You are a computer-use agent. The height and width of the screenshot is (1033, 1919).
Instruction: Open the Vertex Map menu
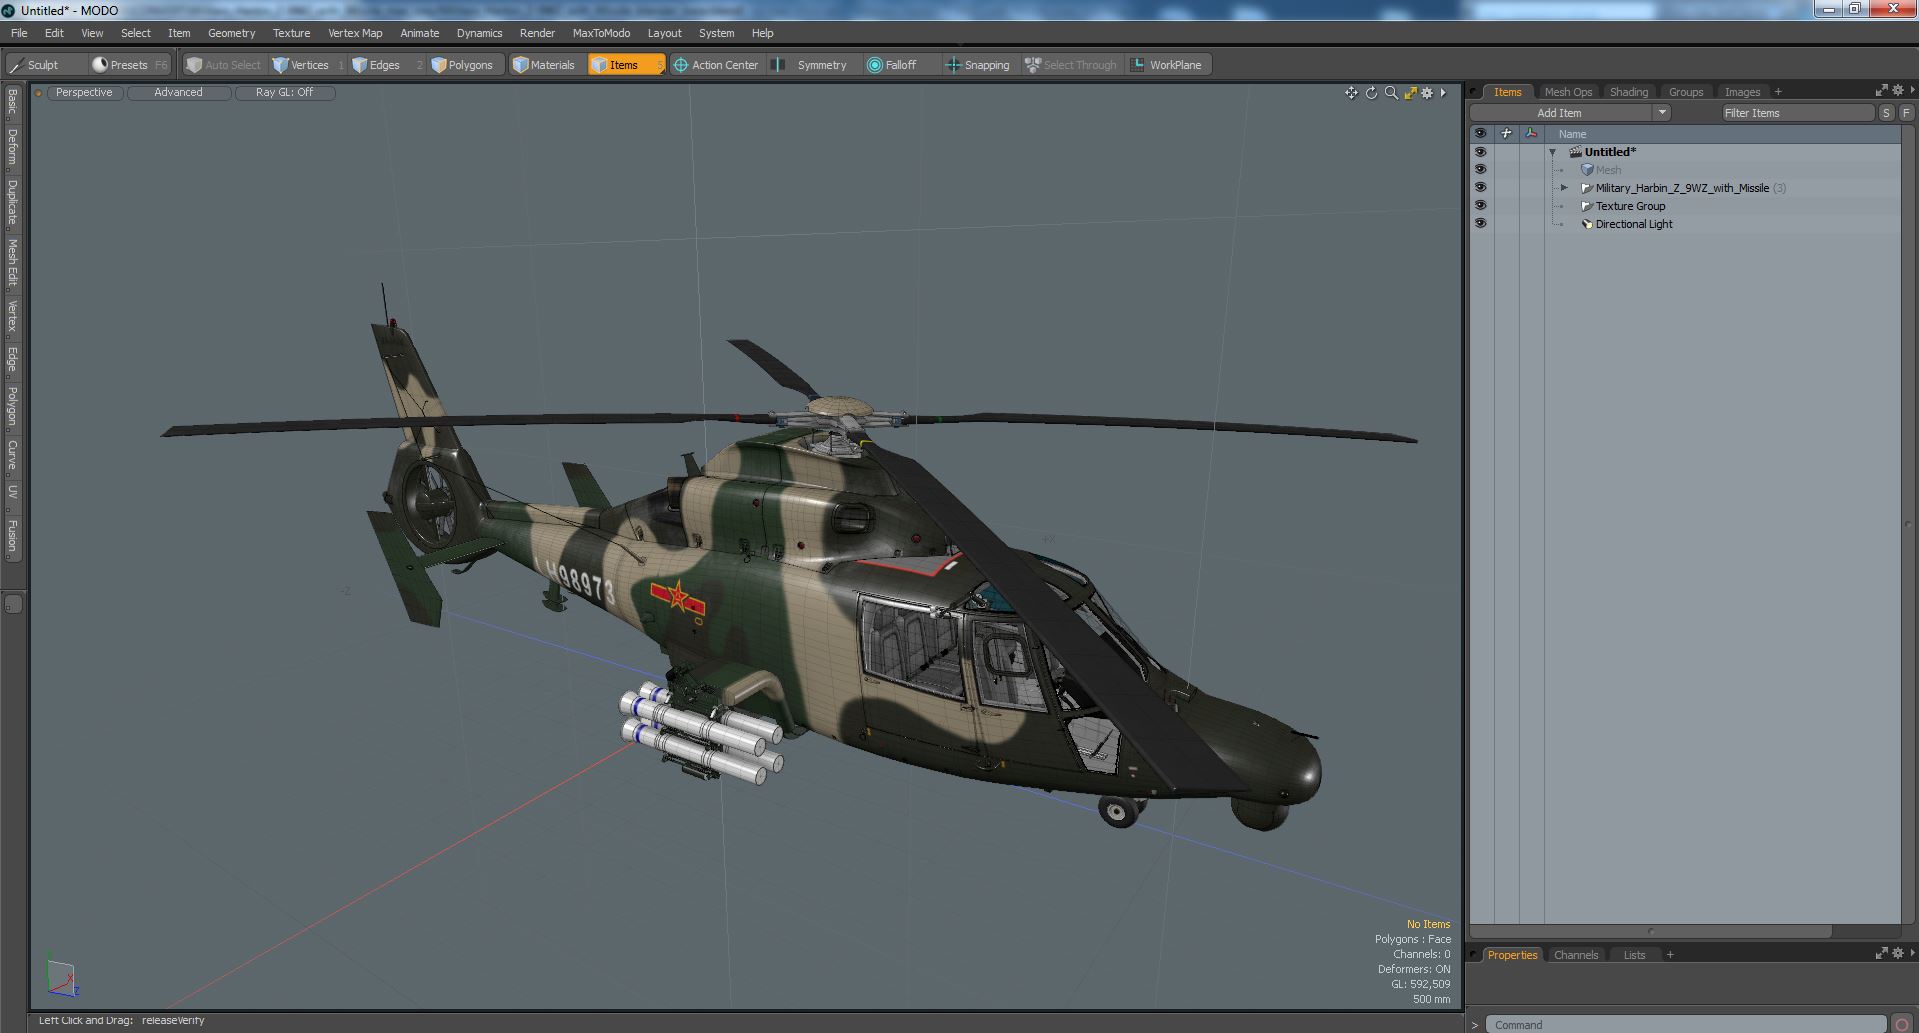click(x=355, y=33)
